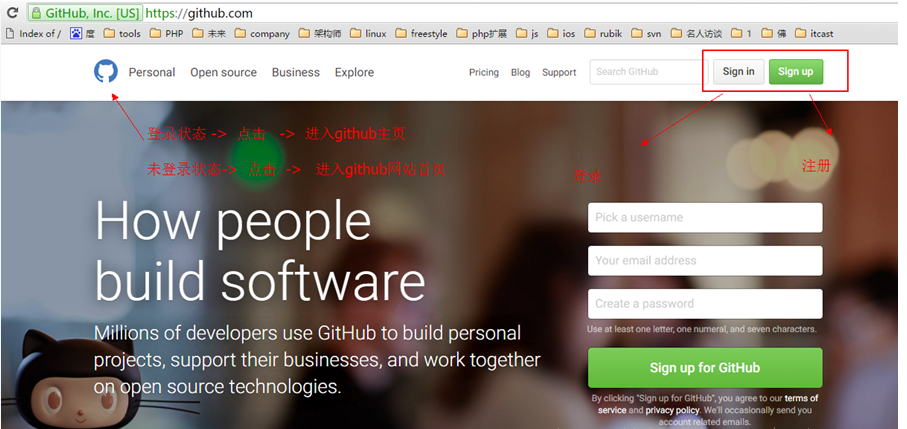Focus the 'Your email address' field
Viewport: 907px width, 429px height.
pos(705,260)
